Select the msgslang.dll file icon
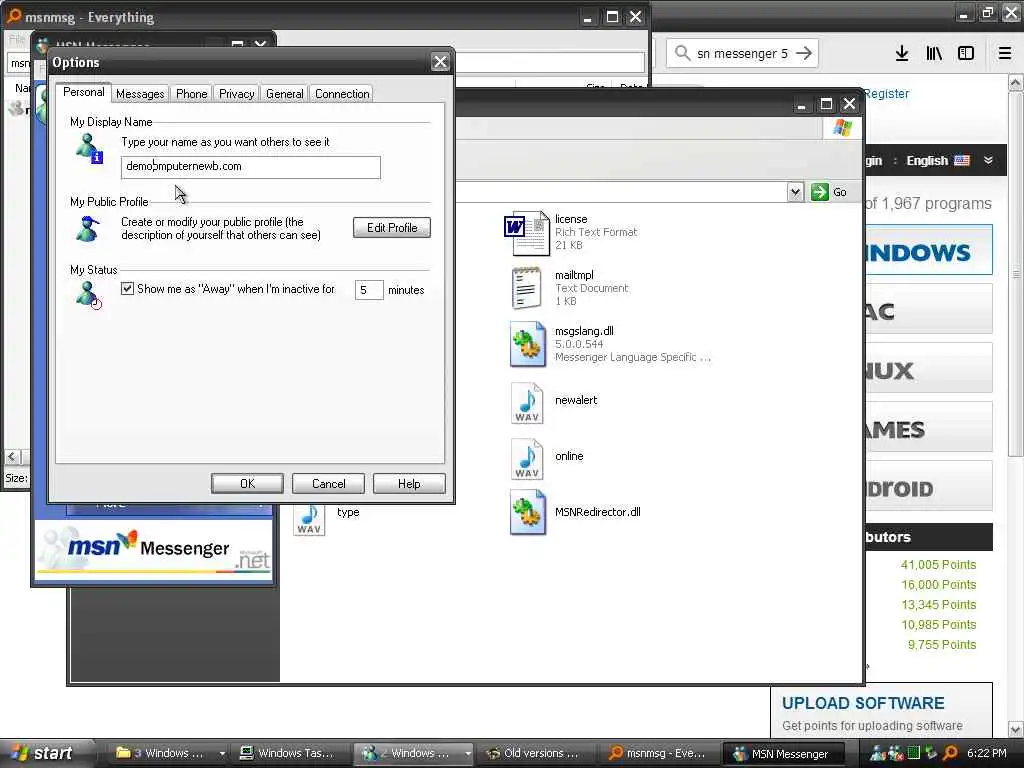 pos(528,344)
